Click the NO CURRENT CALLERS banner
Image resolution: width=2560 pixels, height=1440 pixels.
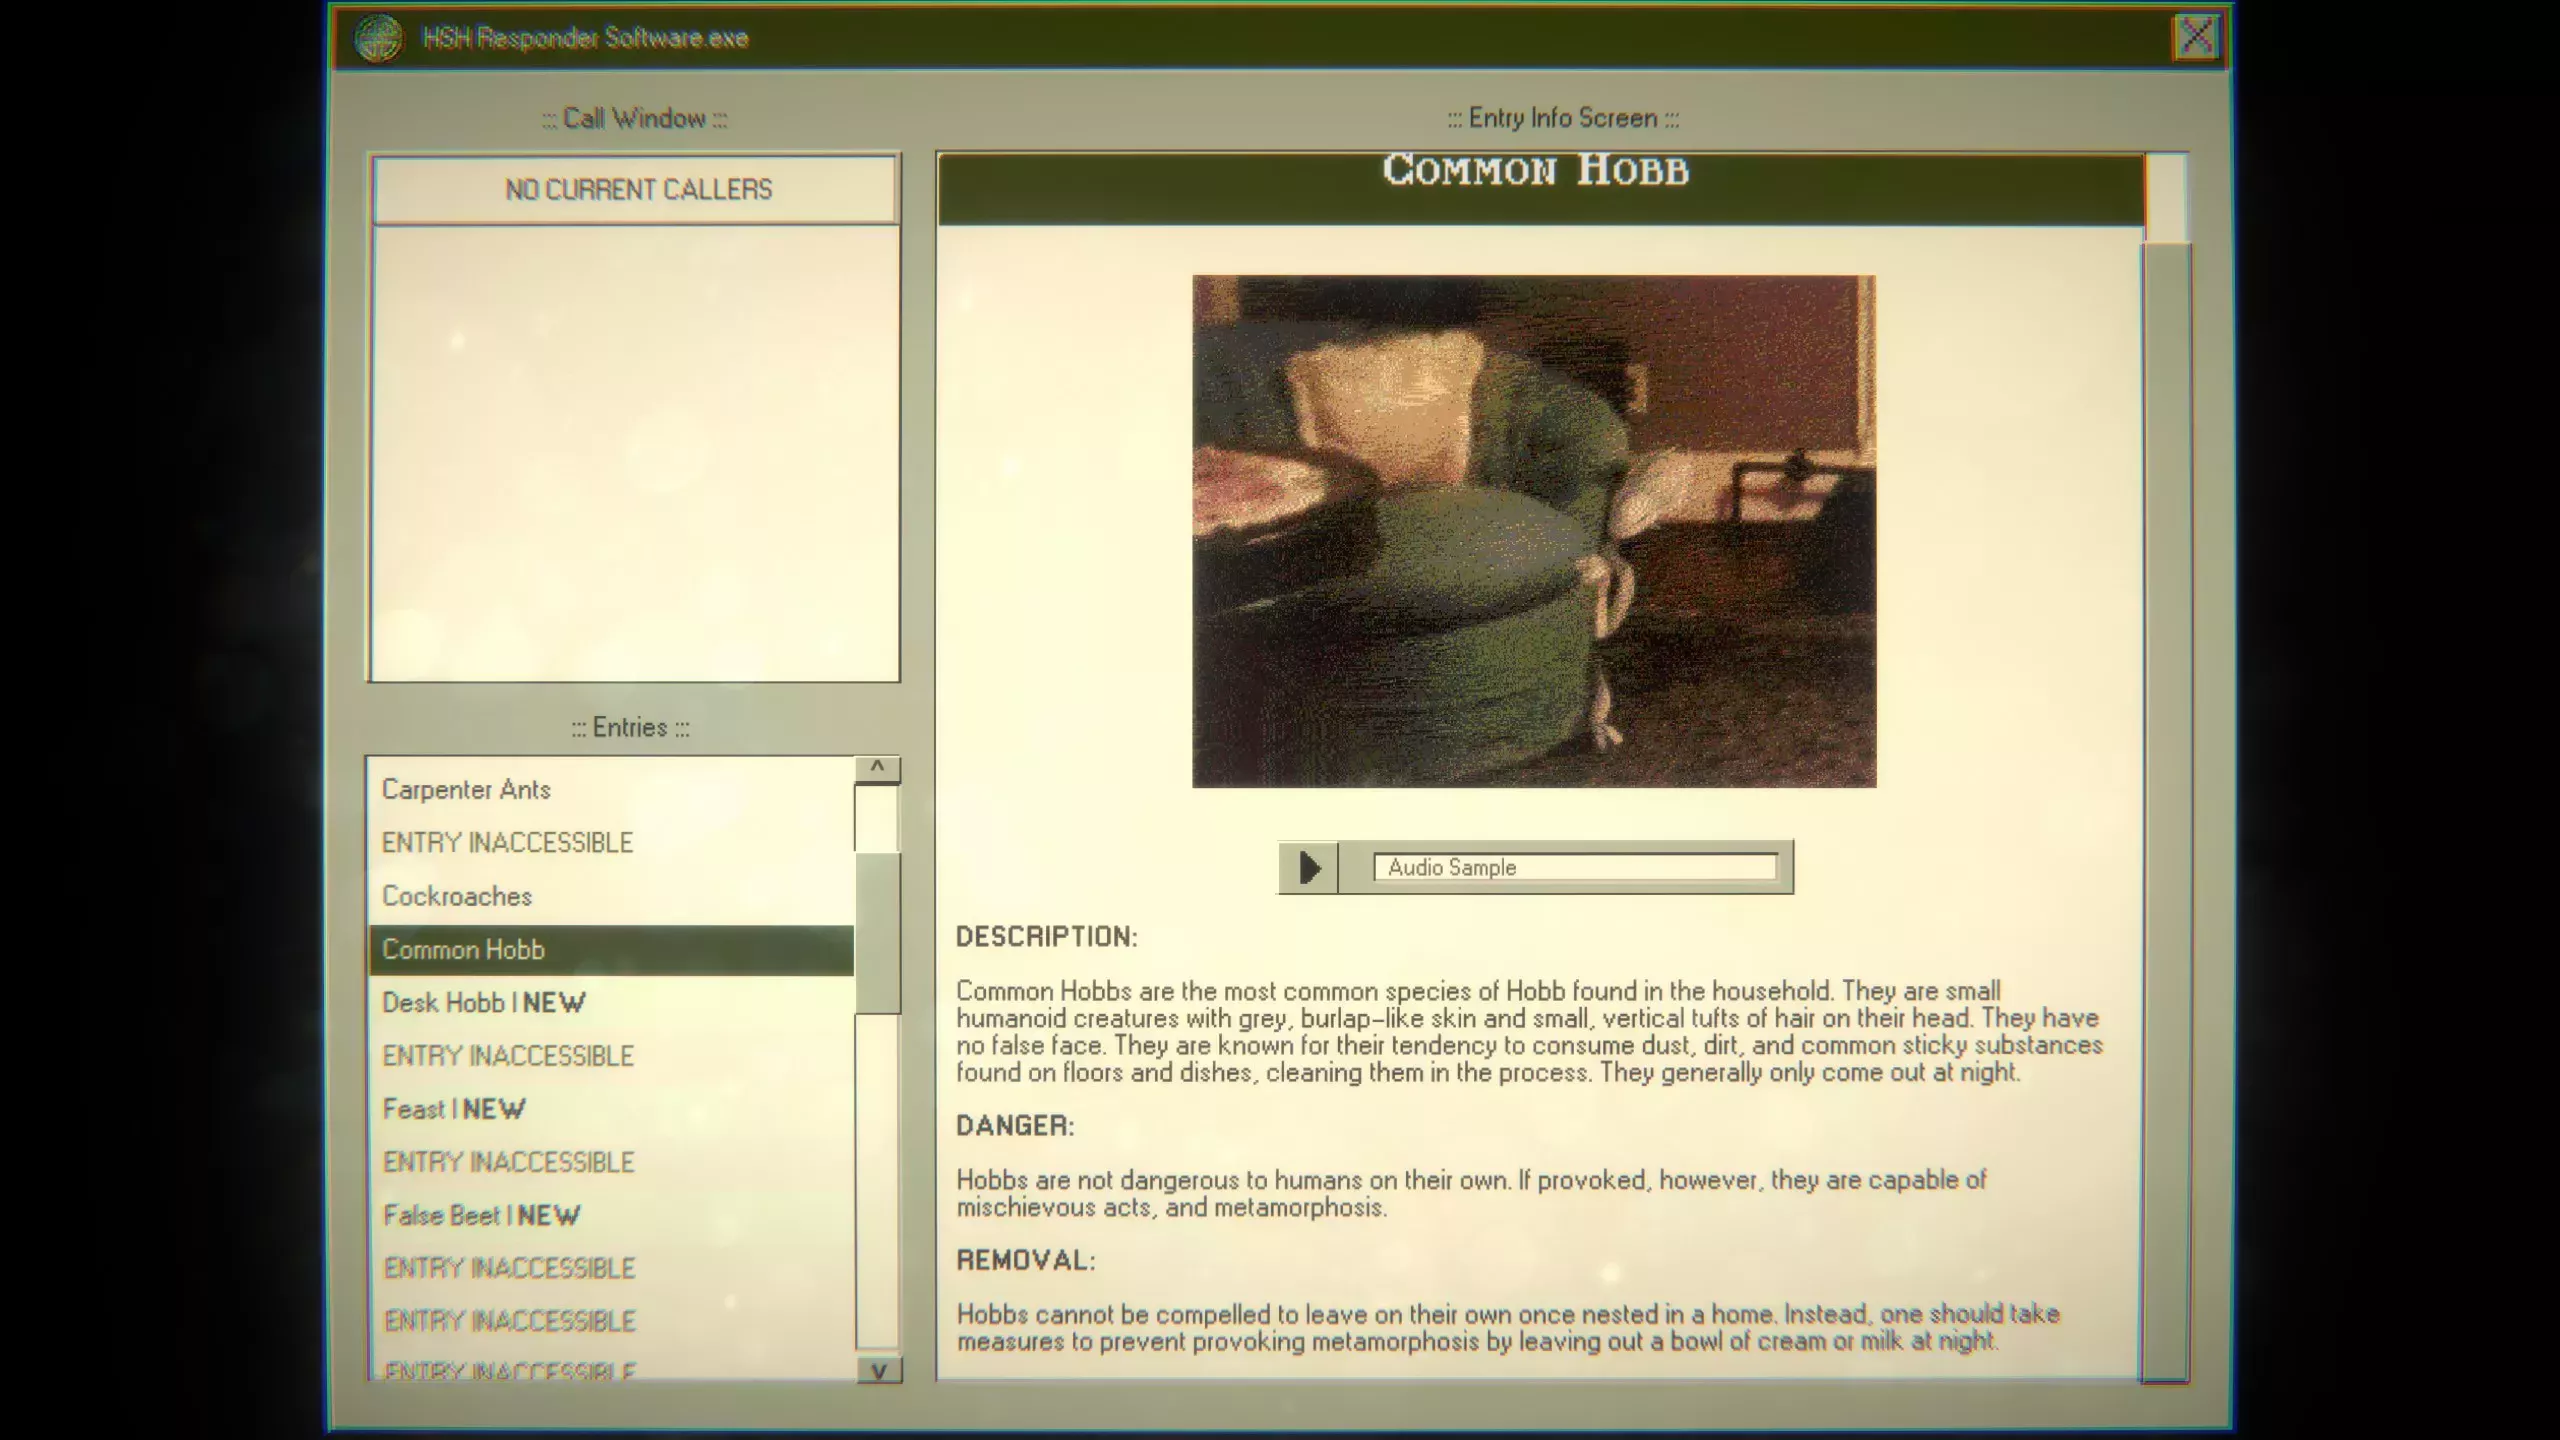(x=638, y=189)
